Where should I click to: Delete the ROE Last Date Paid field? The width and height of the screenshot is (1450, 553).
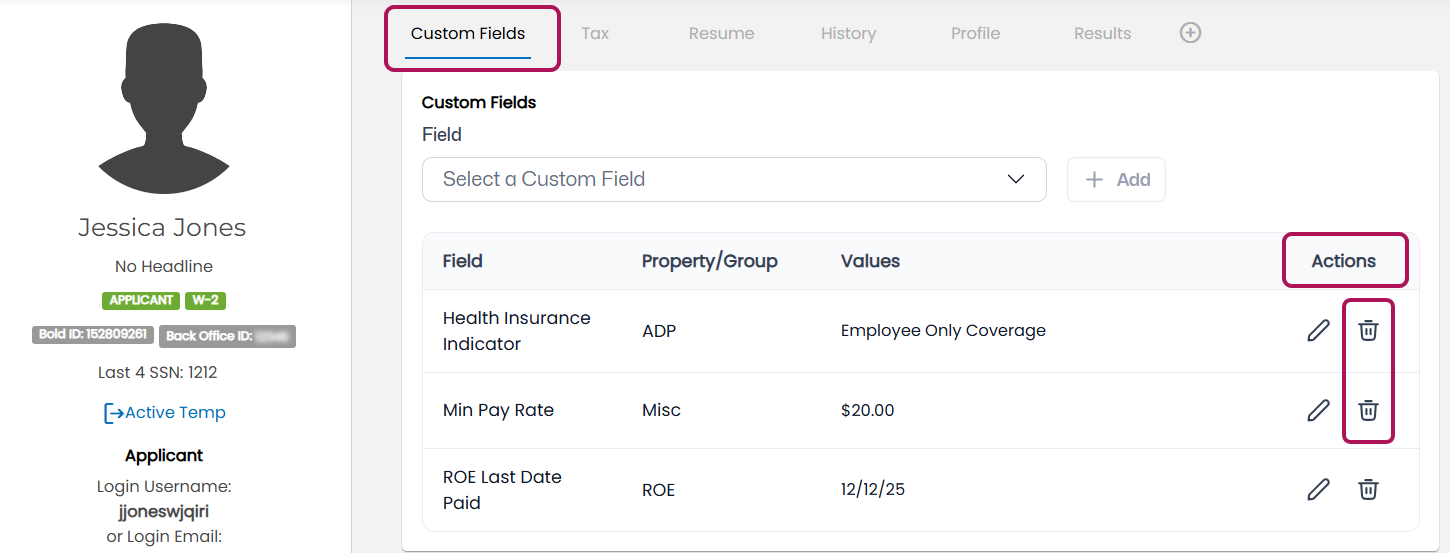[1368, 489]
